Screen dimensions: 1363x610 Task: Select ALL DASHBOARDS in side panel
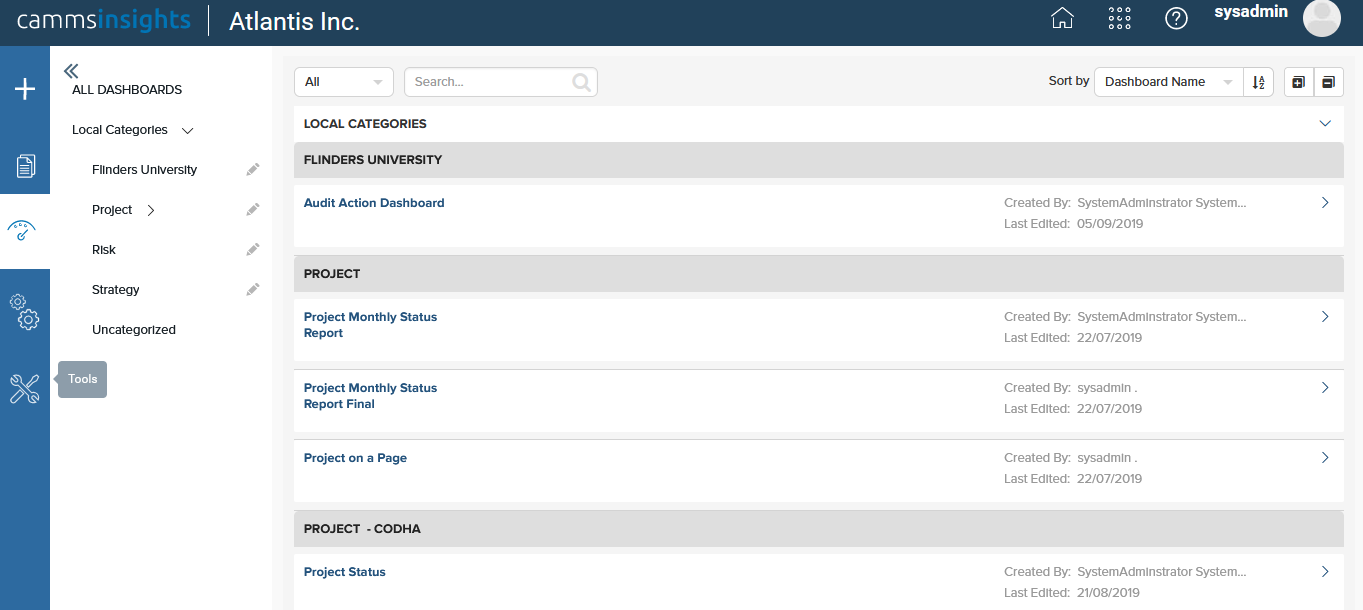click(127, 90)
